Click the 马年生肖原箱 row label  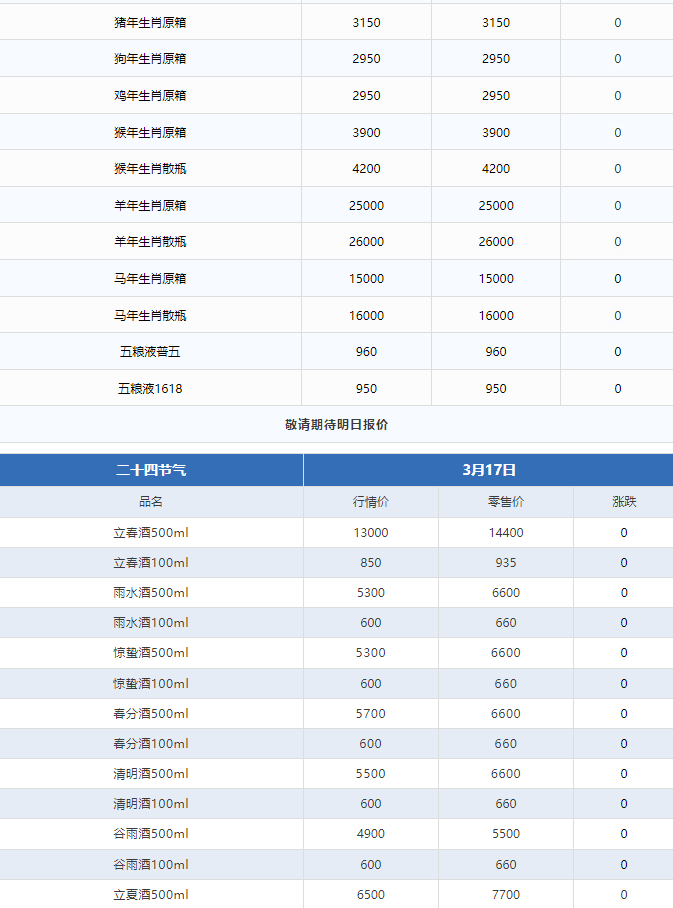[150, 279]
